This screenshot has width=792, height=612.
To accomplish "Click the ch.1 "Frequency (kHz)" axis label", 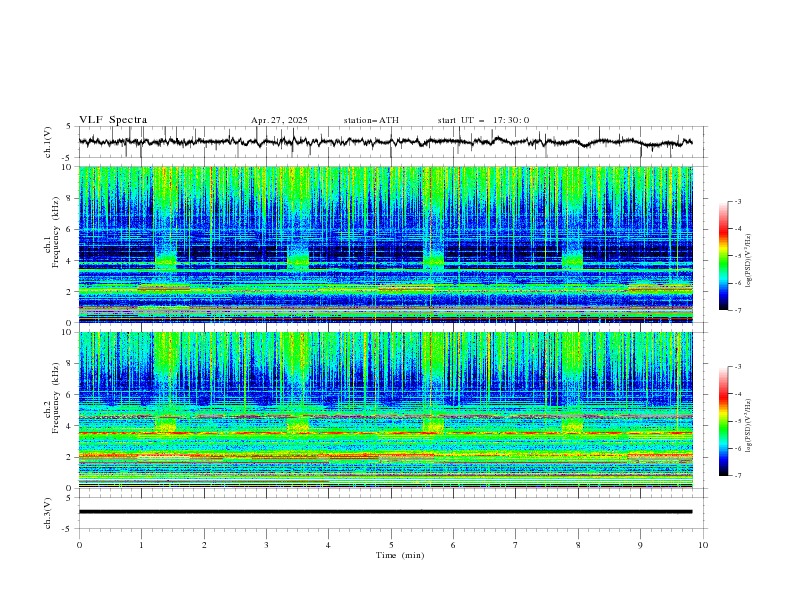I will [55, 233].
